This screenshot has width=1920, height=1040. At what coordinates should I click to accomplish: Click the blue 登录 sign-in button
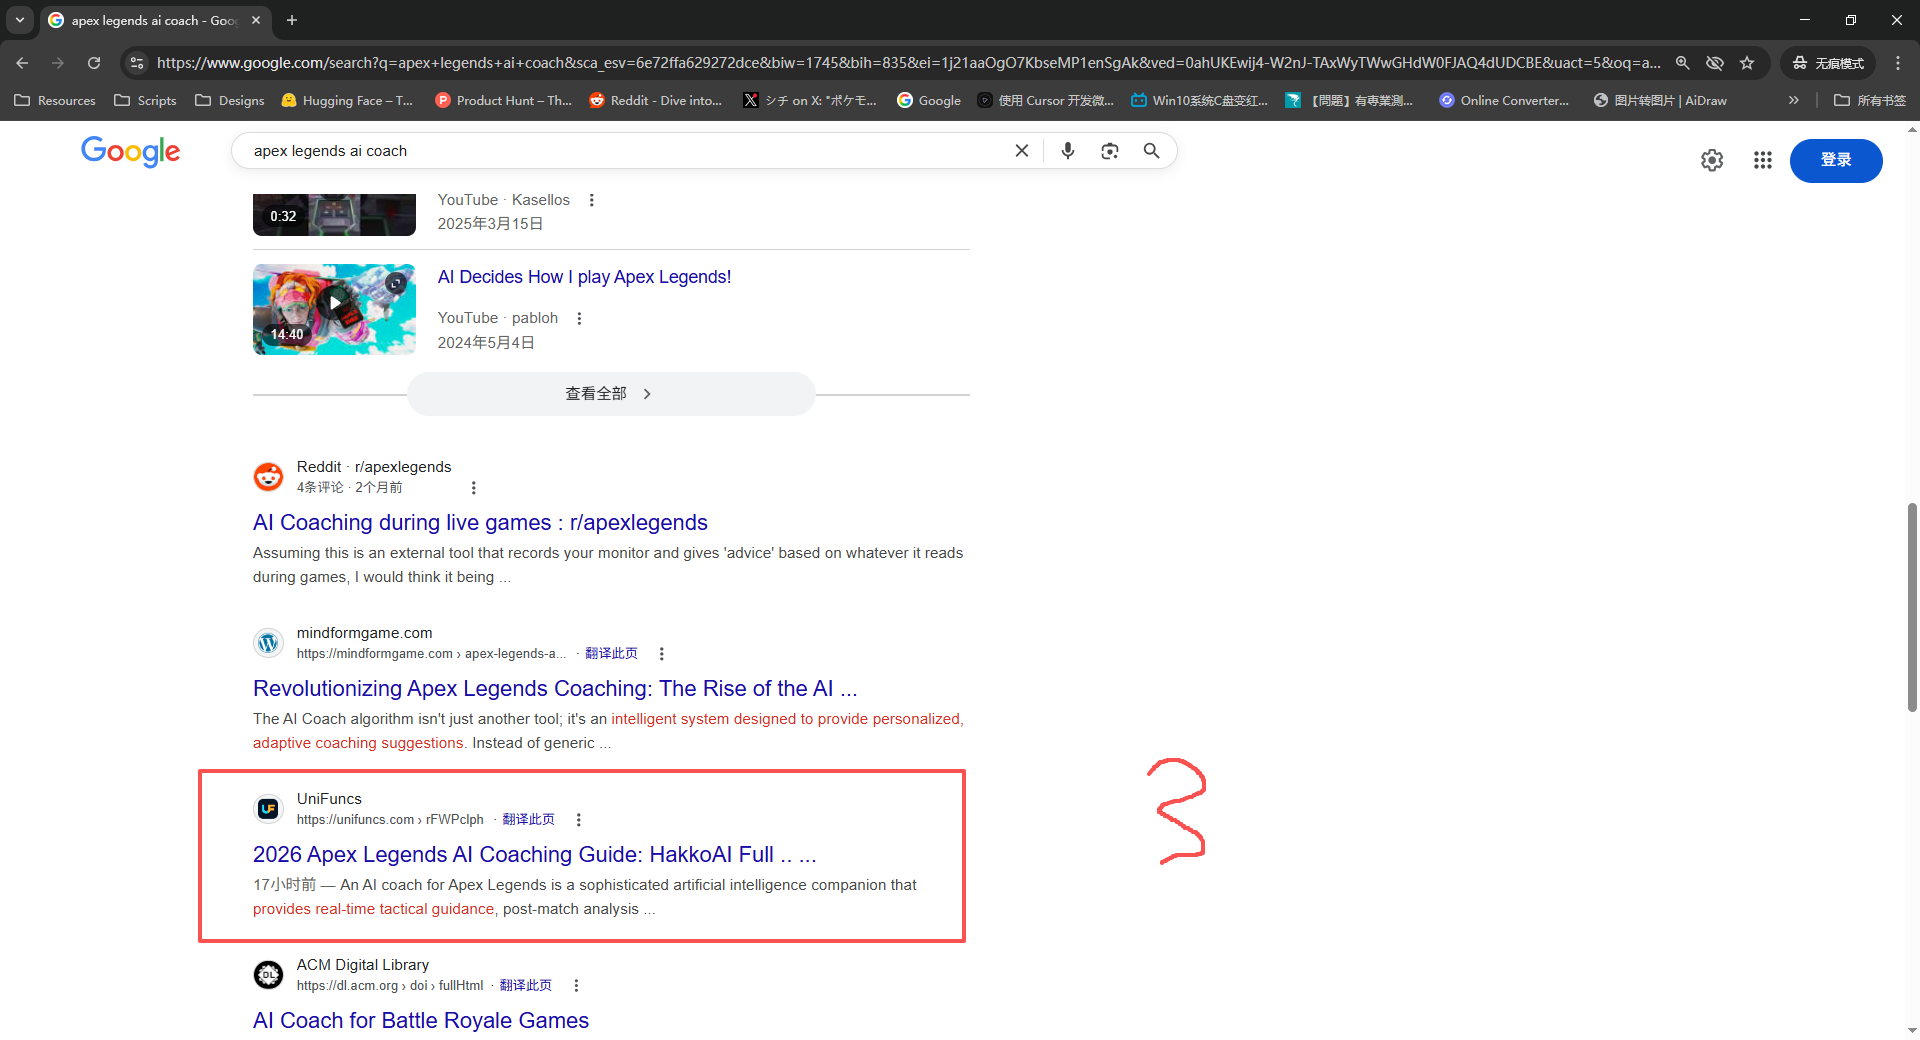click(1835, 160)
